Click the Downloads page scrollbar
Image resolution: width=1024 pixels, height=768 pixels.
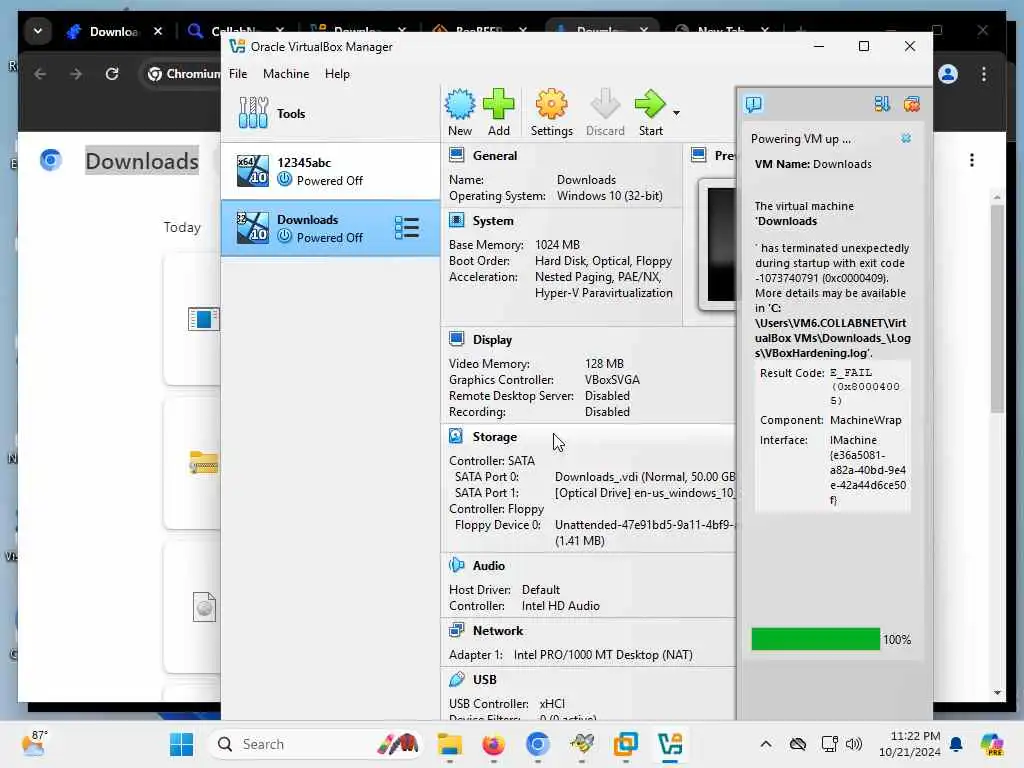click(997, 308)
